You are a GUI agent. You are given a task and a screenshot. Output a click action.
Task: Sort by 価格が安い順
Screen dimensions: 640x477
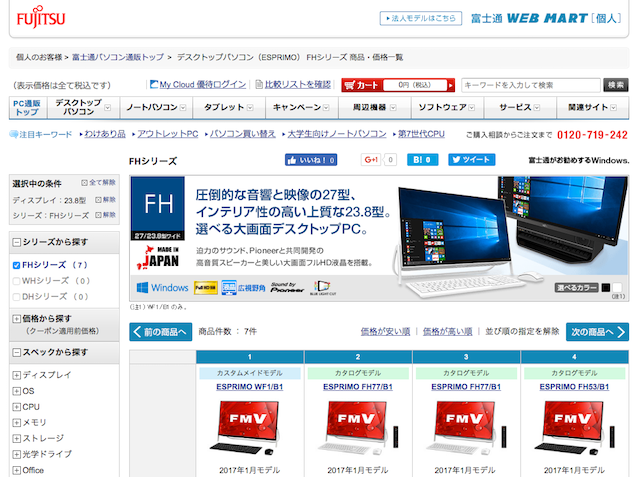(x=385, y=331)
